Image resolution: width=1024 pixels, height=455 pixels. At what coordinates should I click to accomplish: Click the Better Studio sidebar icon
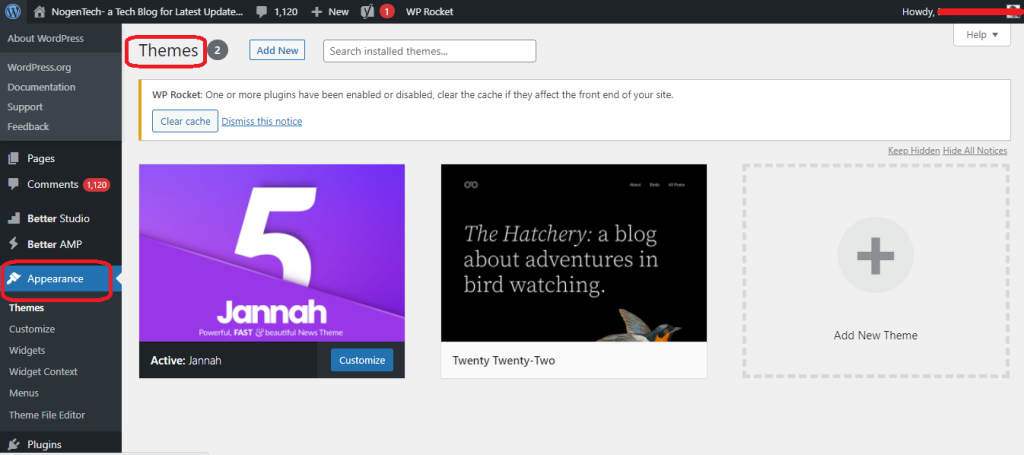click(13, 218)
